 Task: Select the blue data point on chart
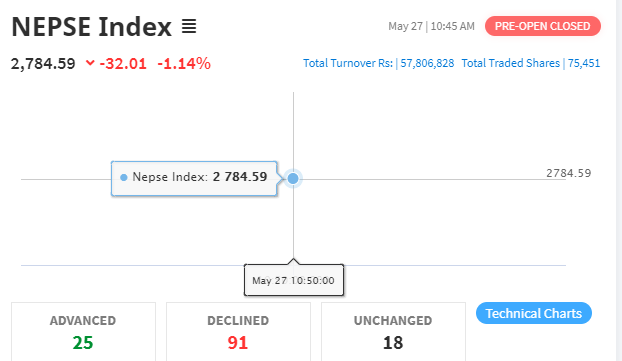[293, 179]
